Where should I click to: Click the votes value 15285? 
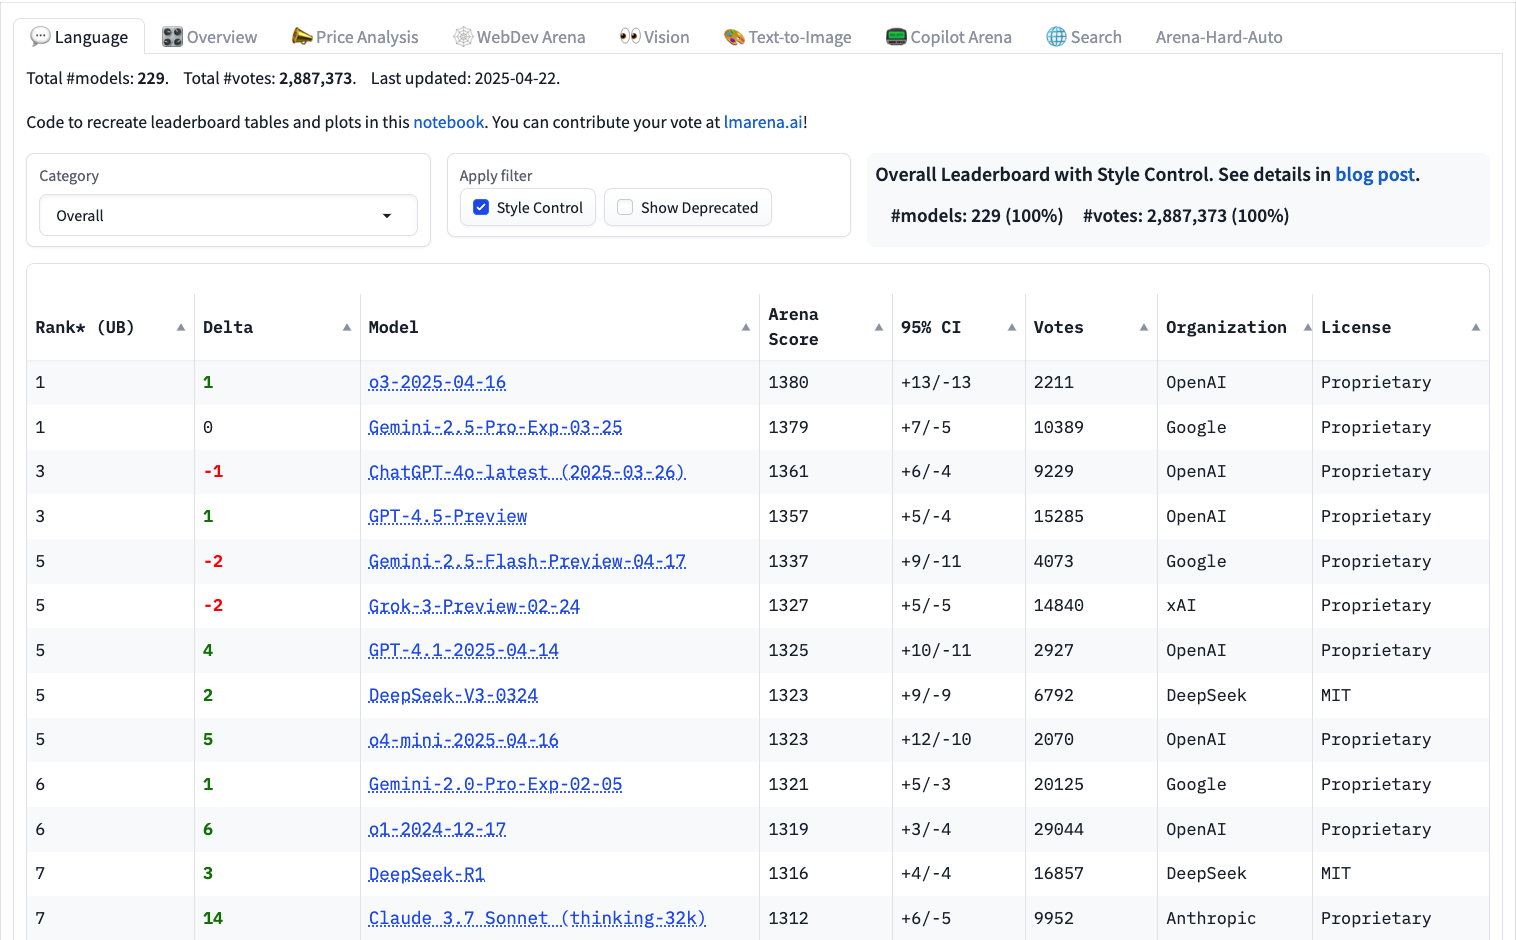coord(1059,516)
